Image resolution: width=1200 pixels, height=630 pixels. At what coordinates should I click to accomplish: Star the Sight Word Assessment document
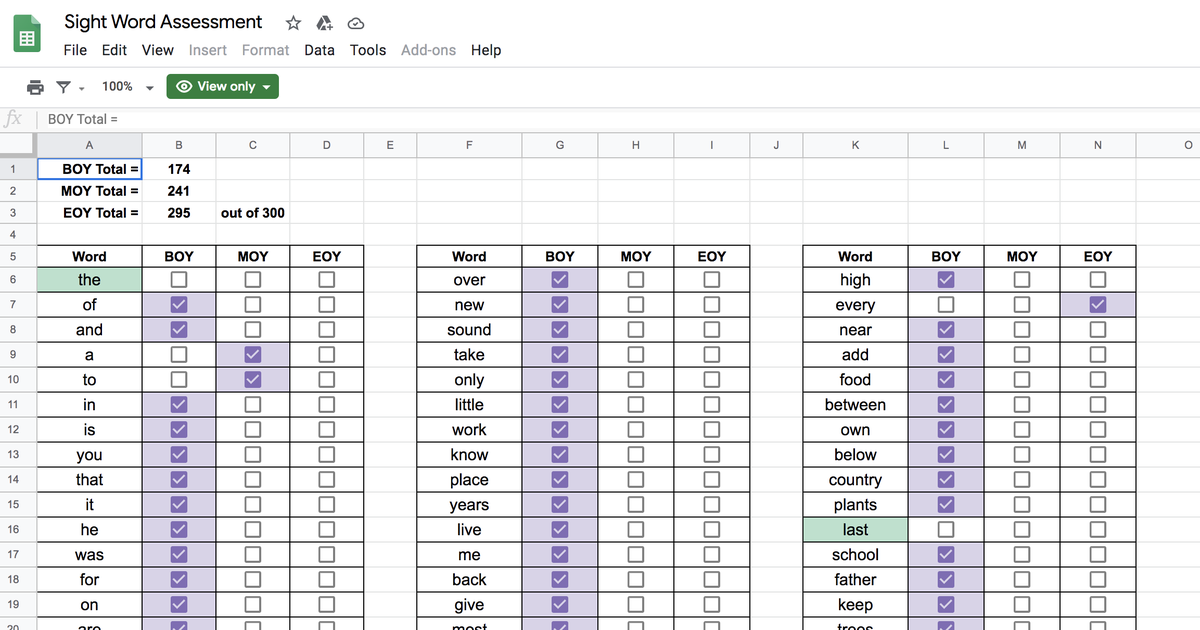(293, 23)
